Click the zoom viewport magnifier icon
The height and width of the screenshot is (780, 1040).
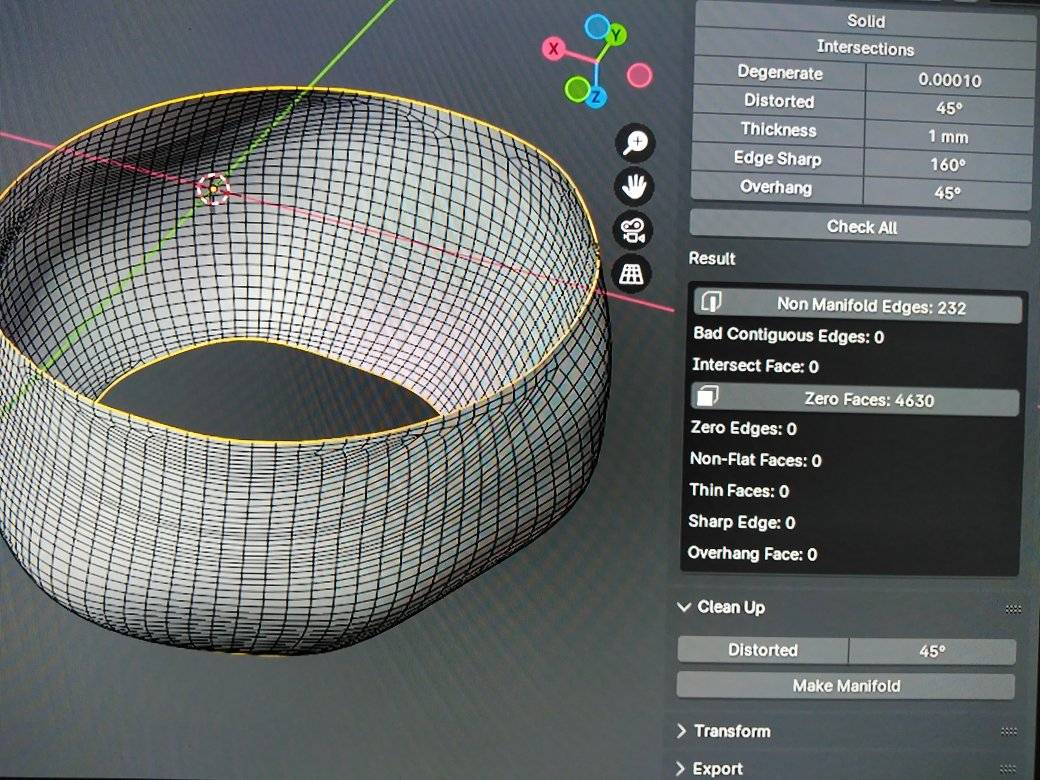[x=635, y=143]
